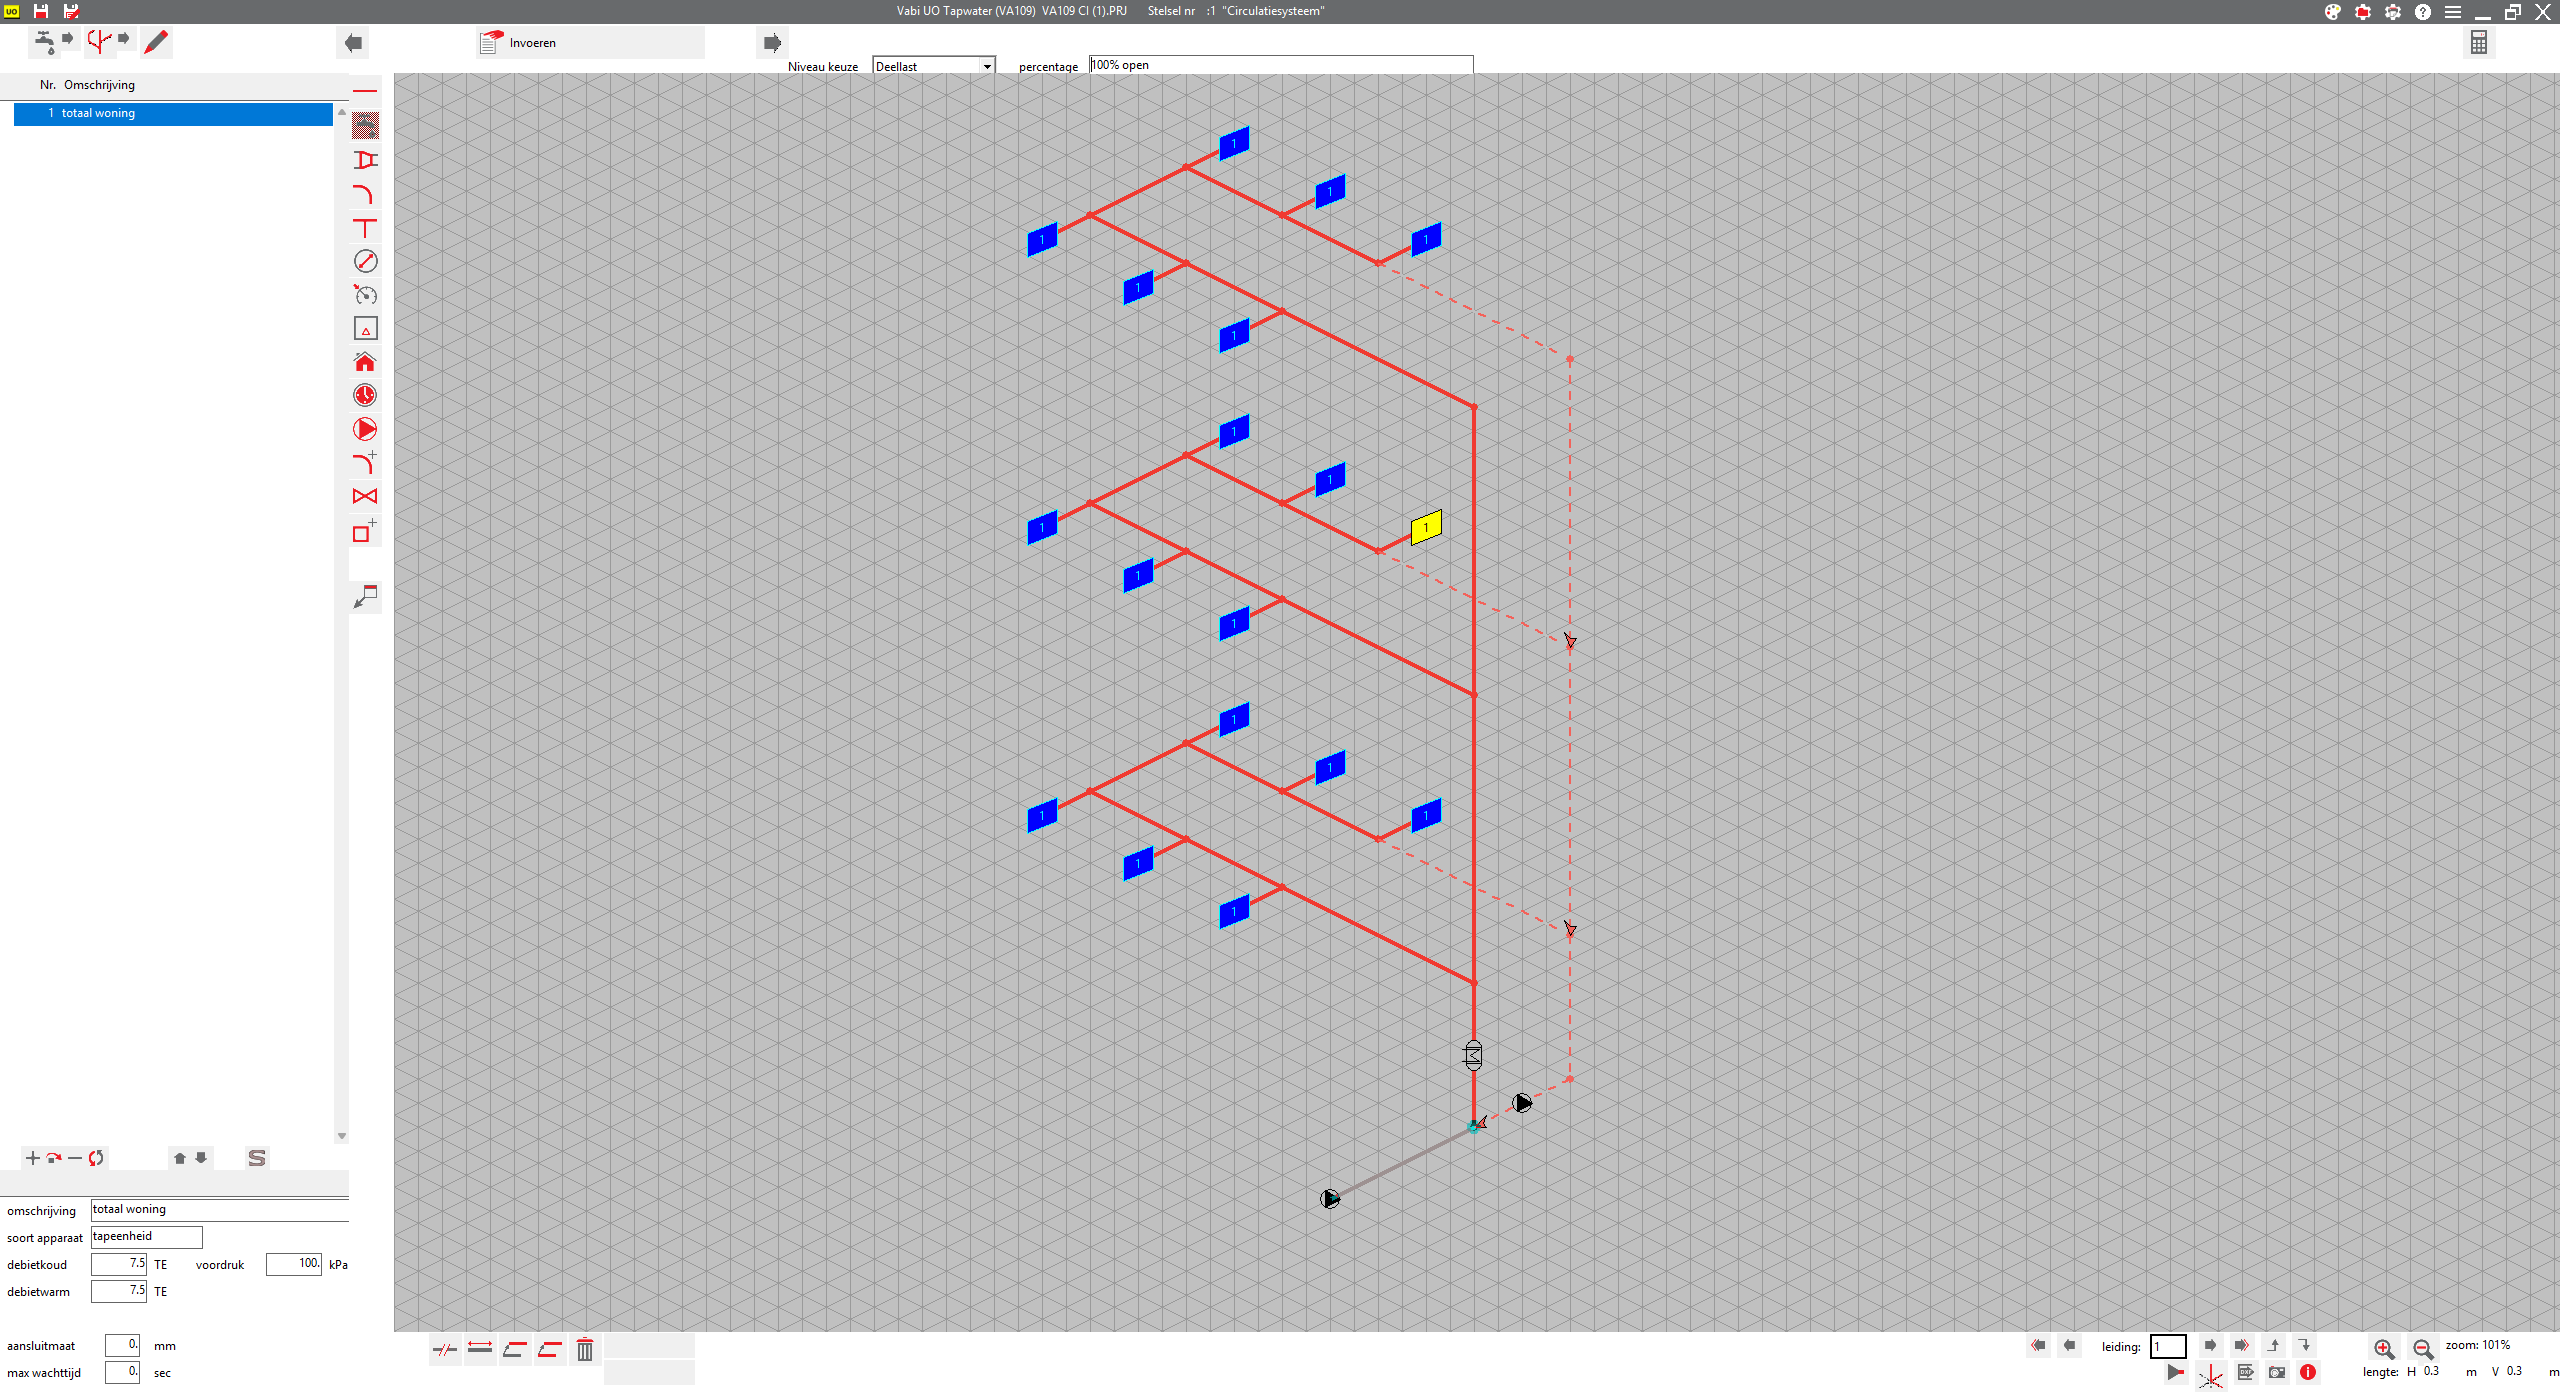Open the hamburger menu in title bar
Screen dimensions: 2560x1392
click(2452, 12)
